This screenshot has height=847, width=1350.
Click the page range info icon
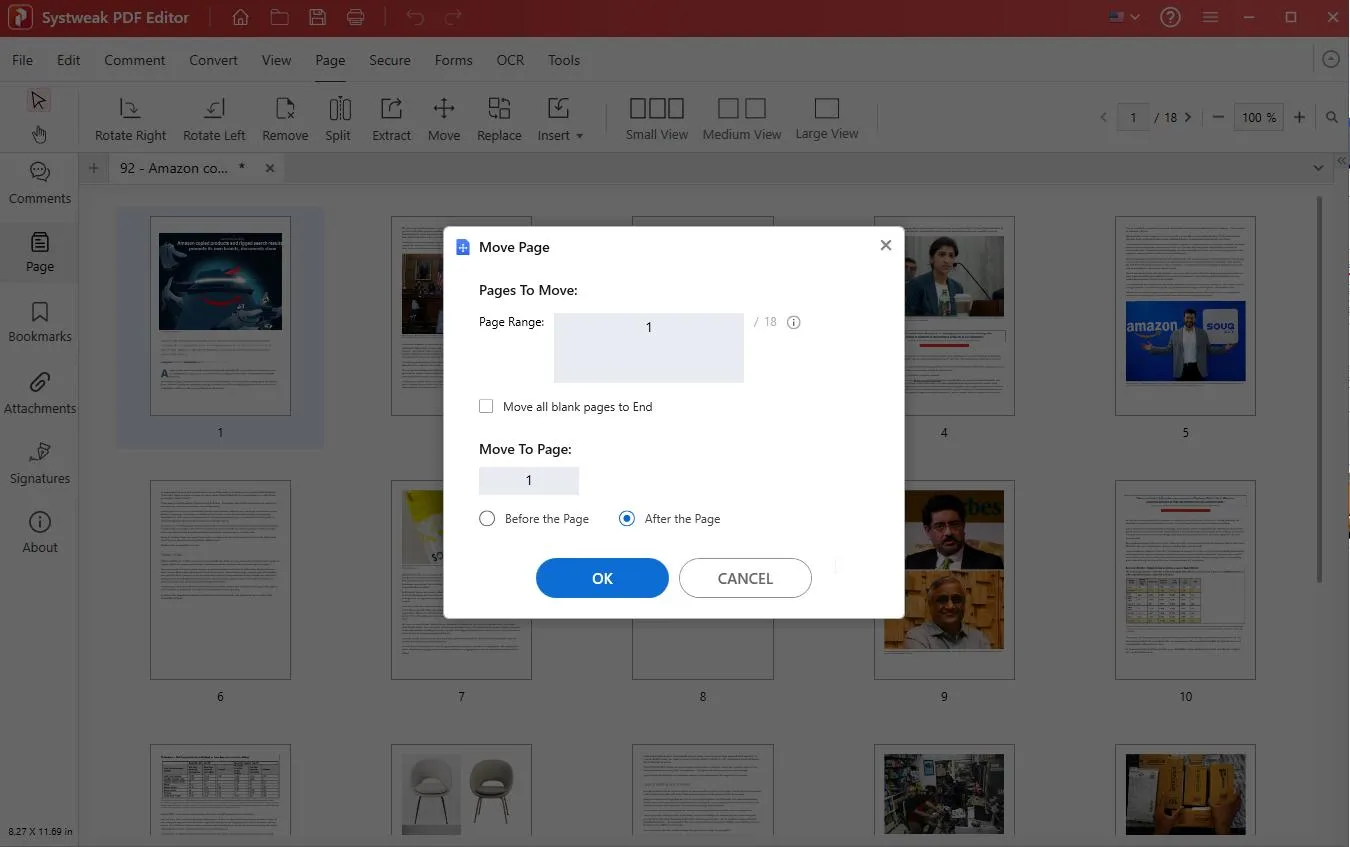coord(794,322)
